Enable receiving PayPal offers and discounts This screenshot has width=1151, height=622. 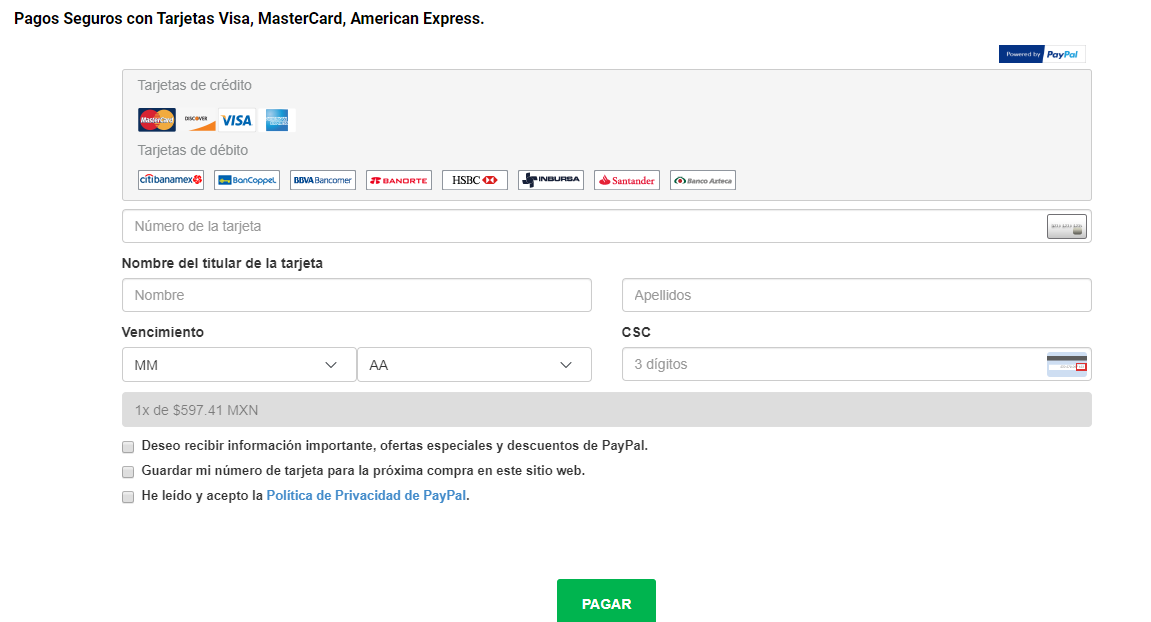128,446
